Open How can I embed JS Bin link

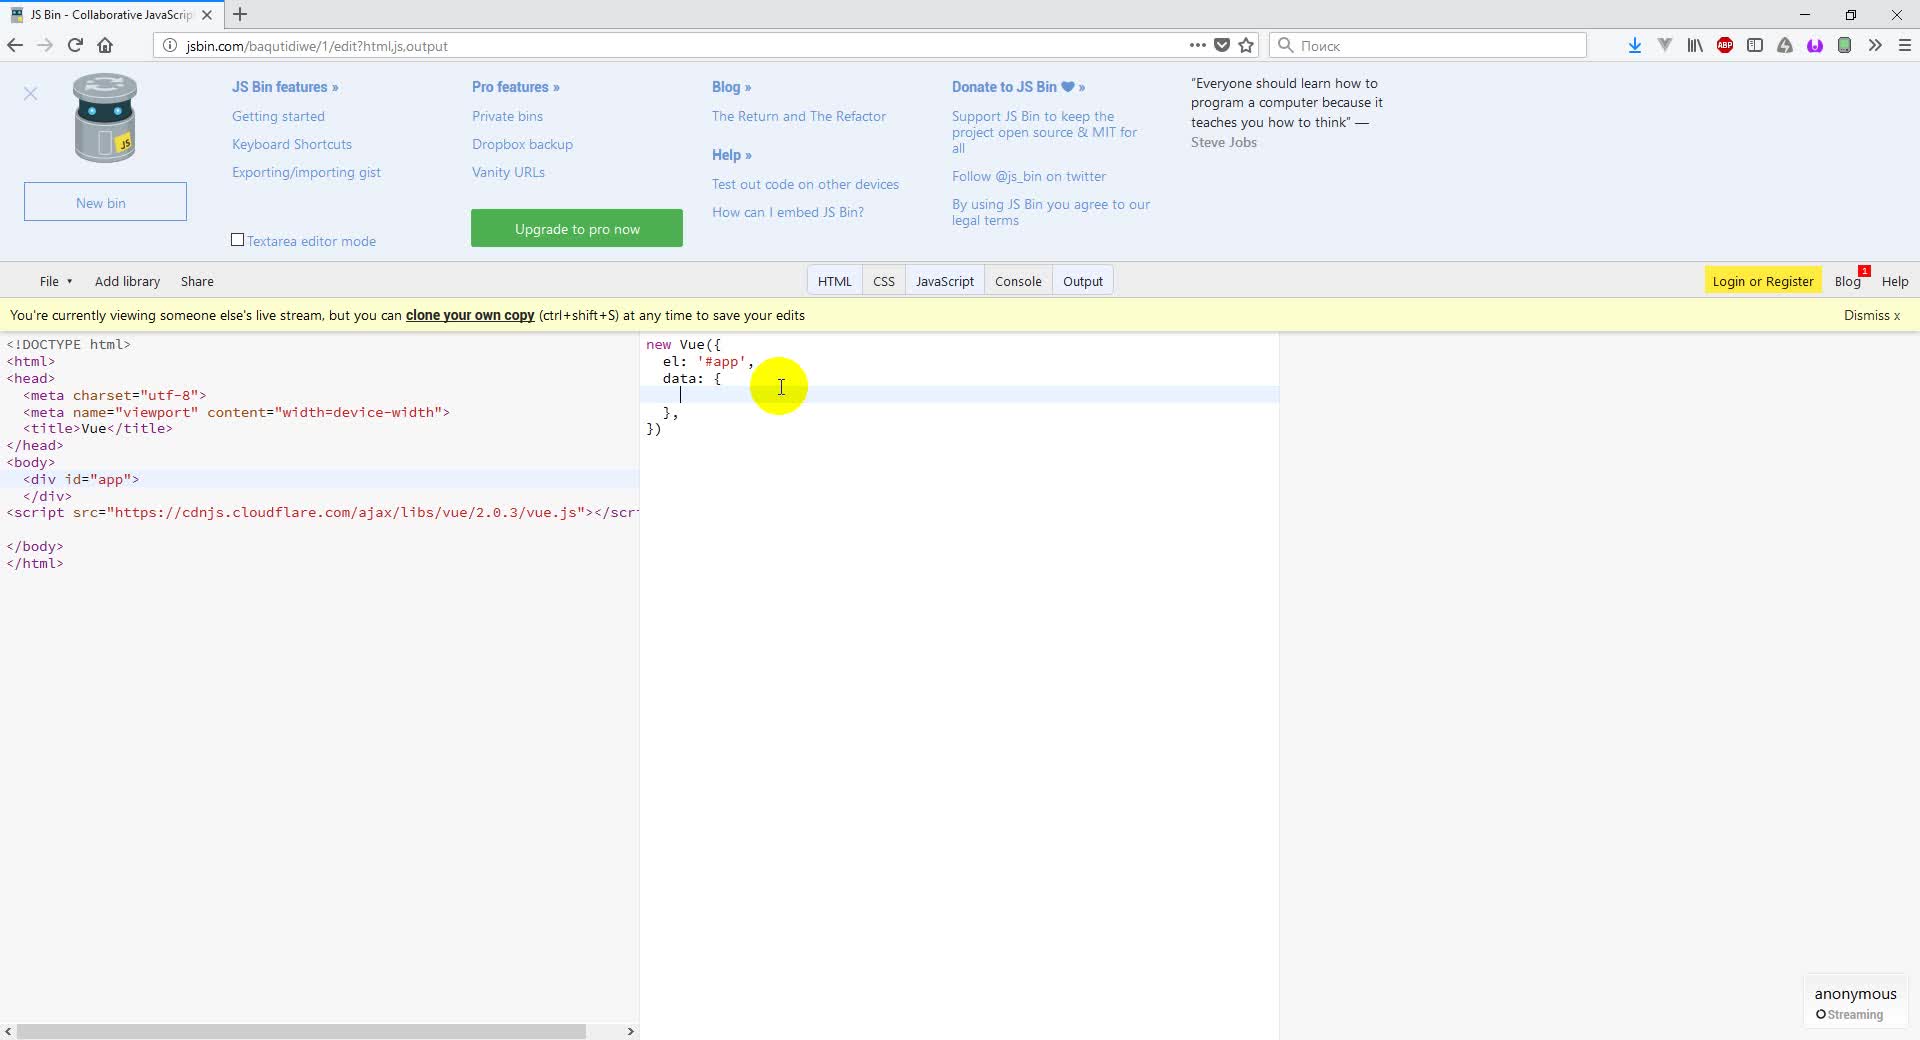point(788,212)
